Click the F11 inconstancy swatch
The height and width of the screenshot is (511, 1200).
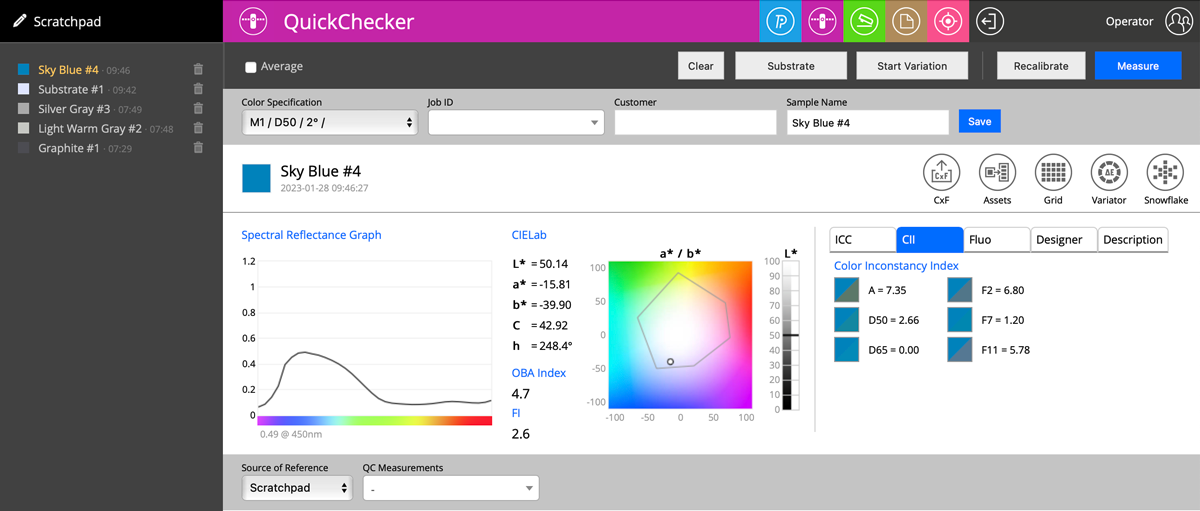[x=960, y=350]
